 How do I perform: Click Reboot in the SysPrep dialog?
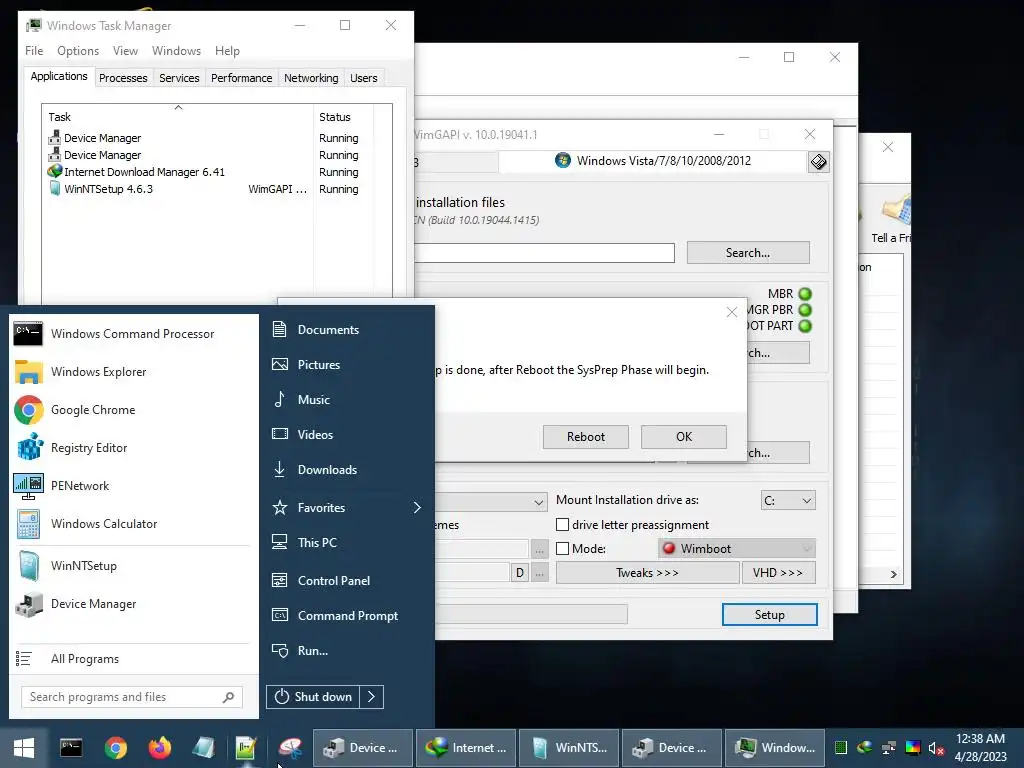[586, 437]
